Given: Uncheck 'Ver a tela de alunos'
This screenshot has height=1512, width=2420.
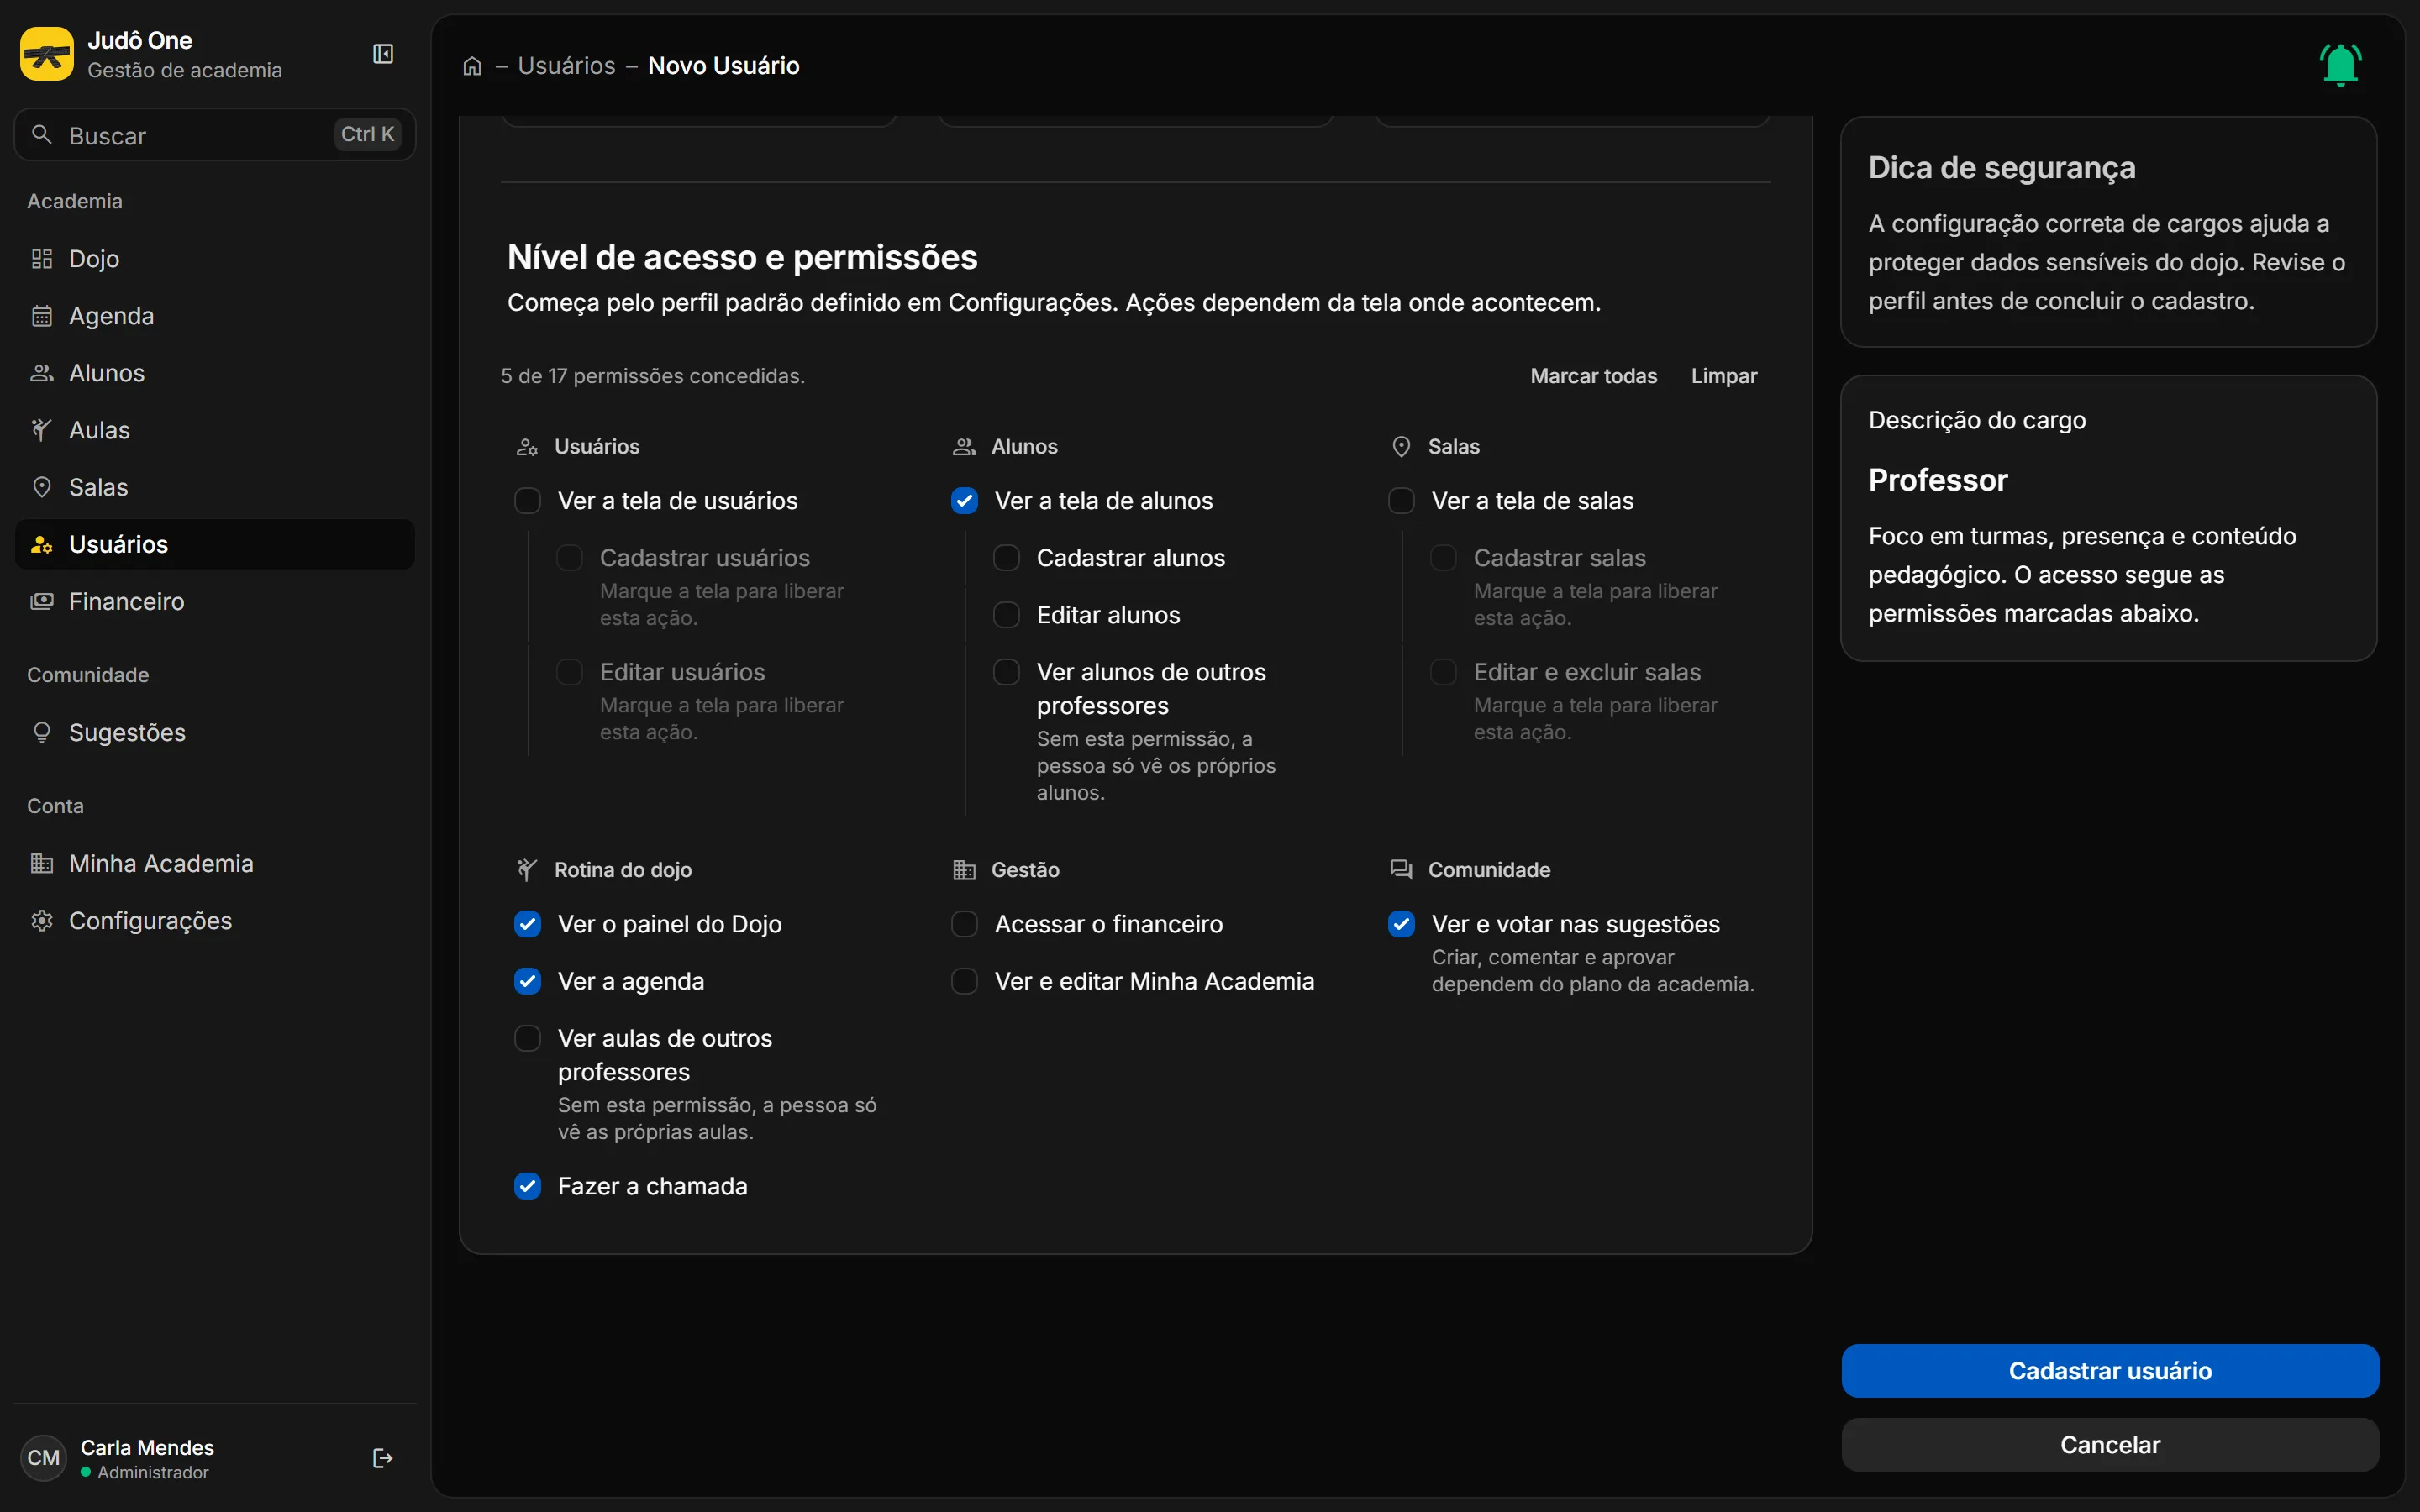Looking at the screenshot, I should click(x=965, y=501).
